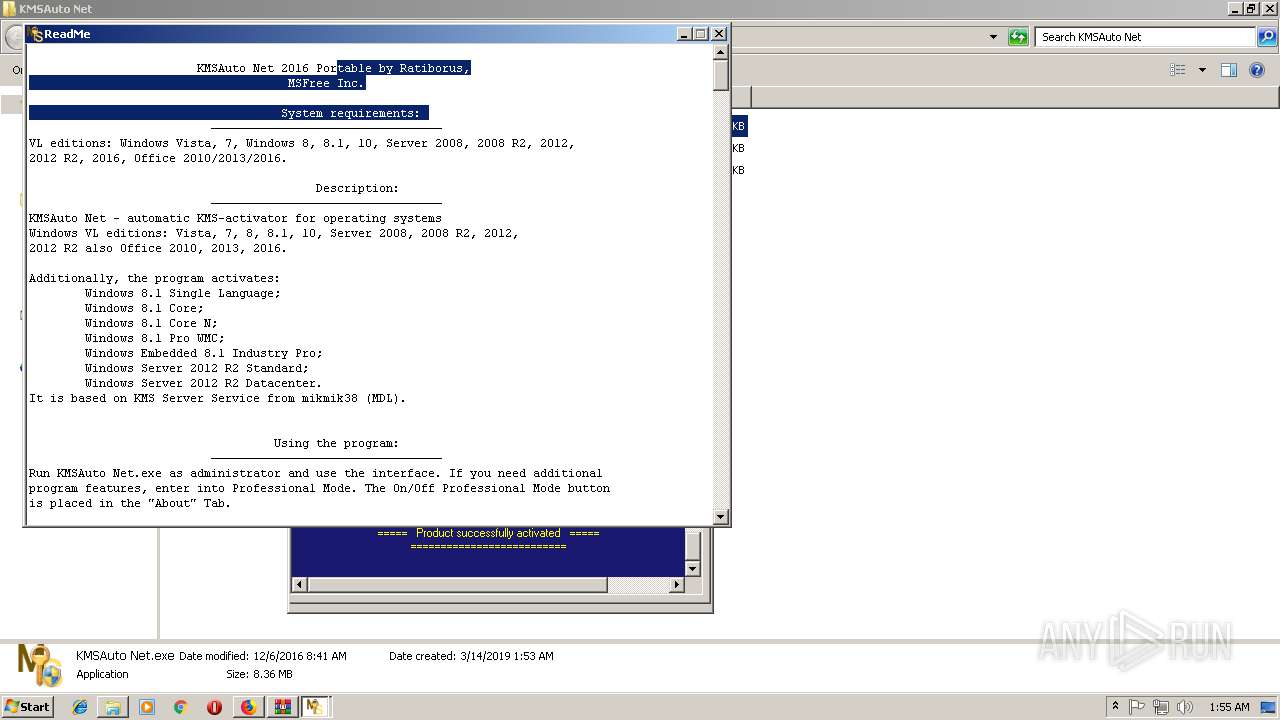Click the ReadMe vertical scrollbar thumb

tap(721, 75)
